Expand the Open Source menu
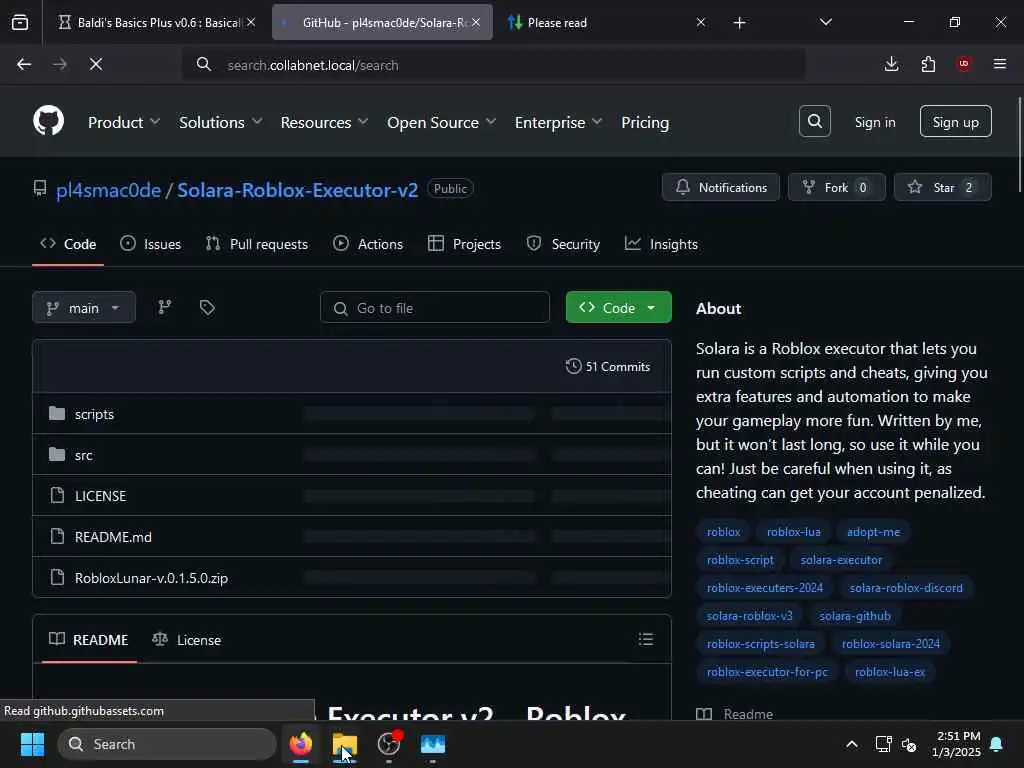The width and height of the screenshot is (1024, 768). click(441, 122)
